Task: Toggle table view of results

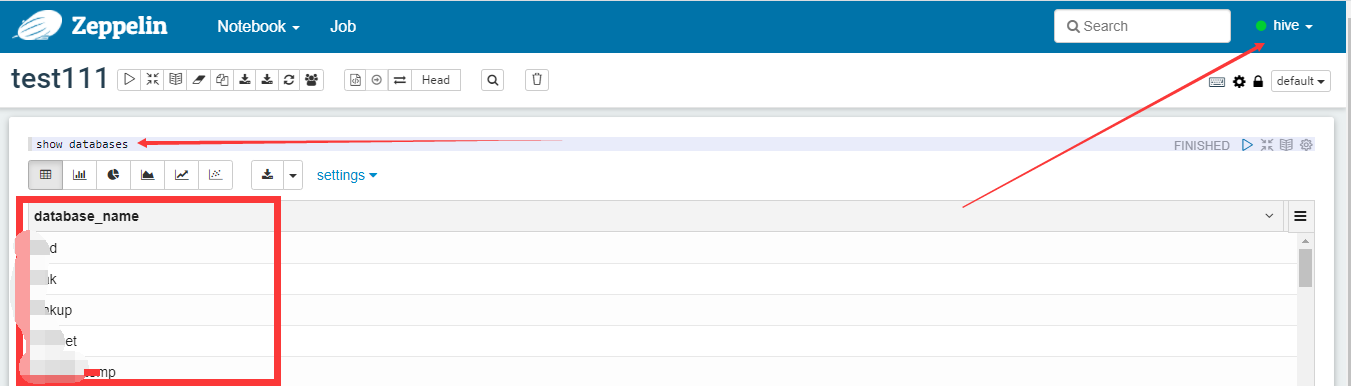Action: pyautogui.click(x=46, y=175)
